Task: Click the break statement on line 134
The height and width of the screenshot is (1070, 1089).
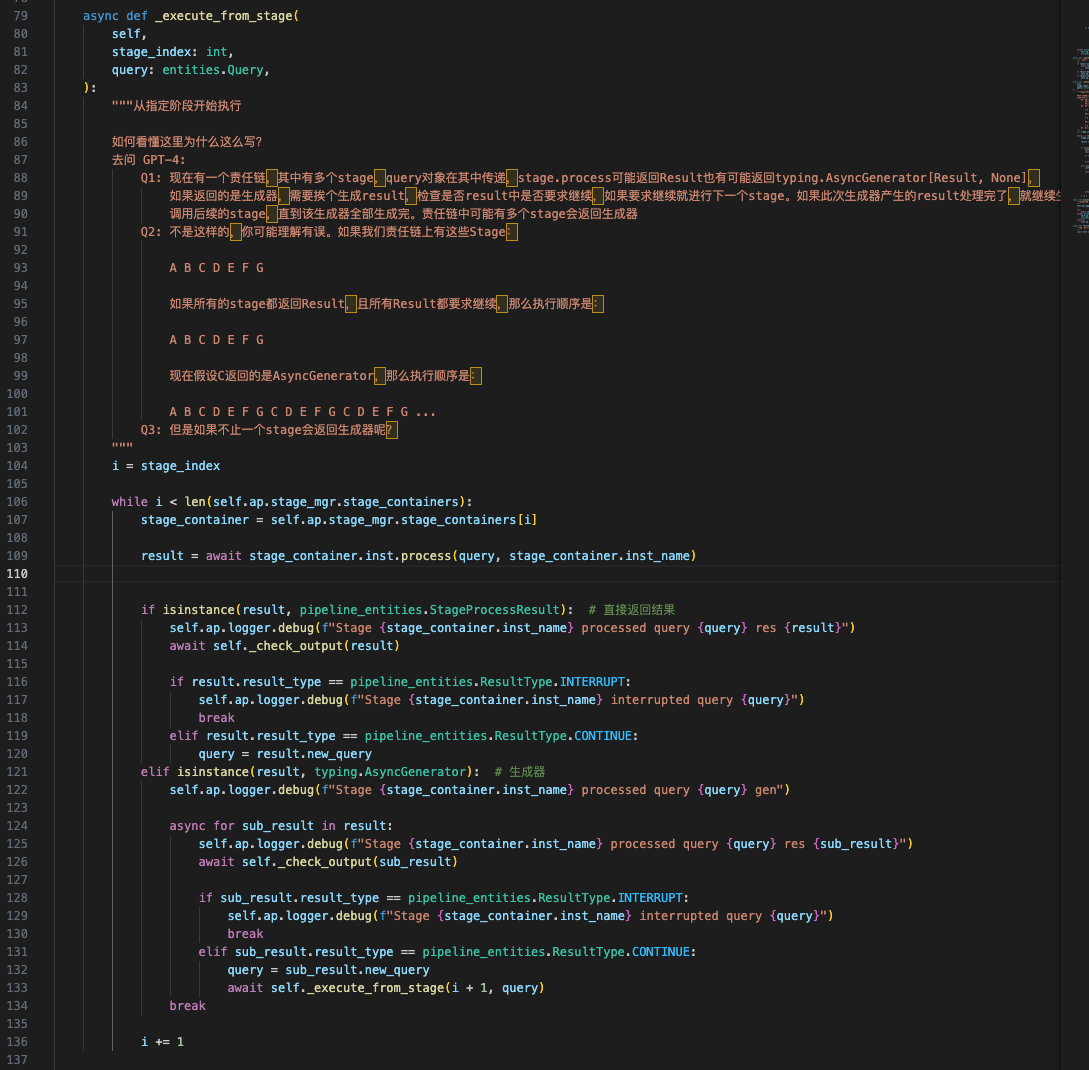Action: coord(187,1006)
